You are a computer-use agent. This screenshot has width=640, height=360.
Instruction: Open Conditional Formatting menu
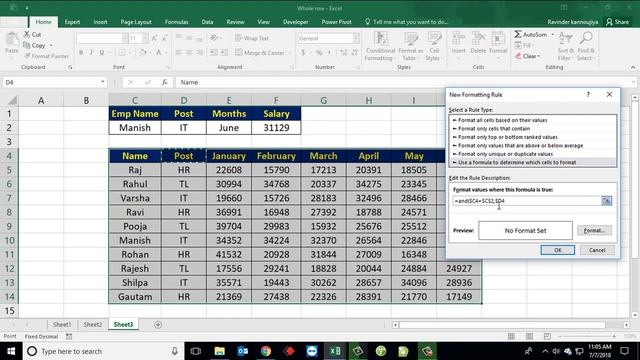pos(380,46)
